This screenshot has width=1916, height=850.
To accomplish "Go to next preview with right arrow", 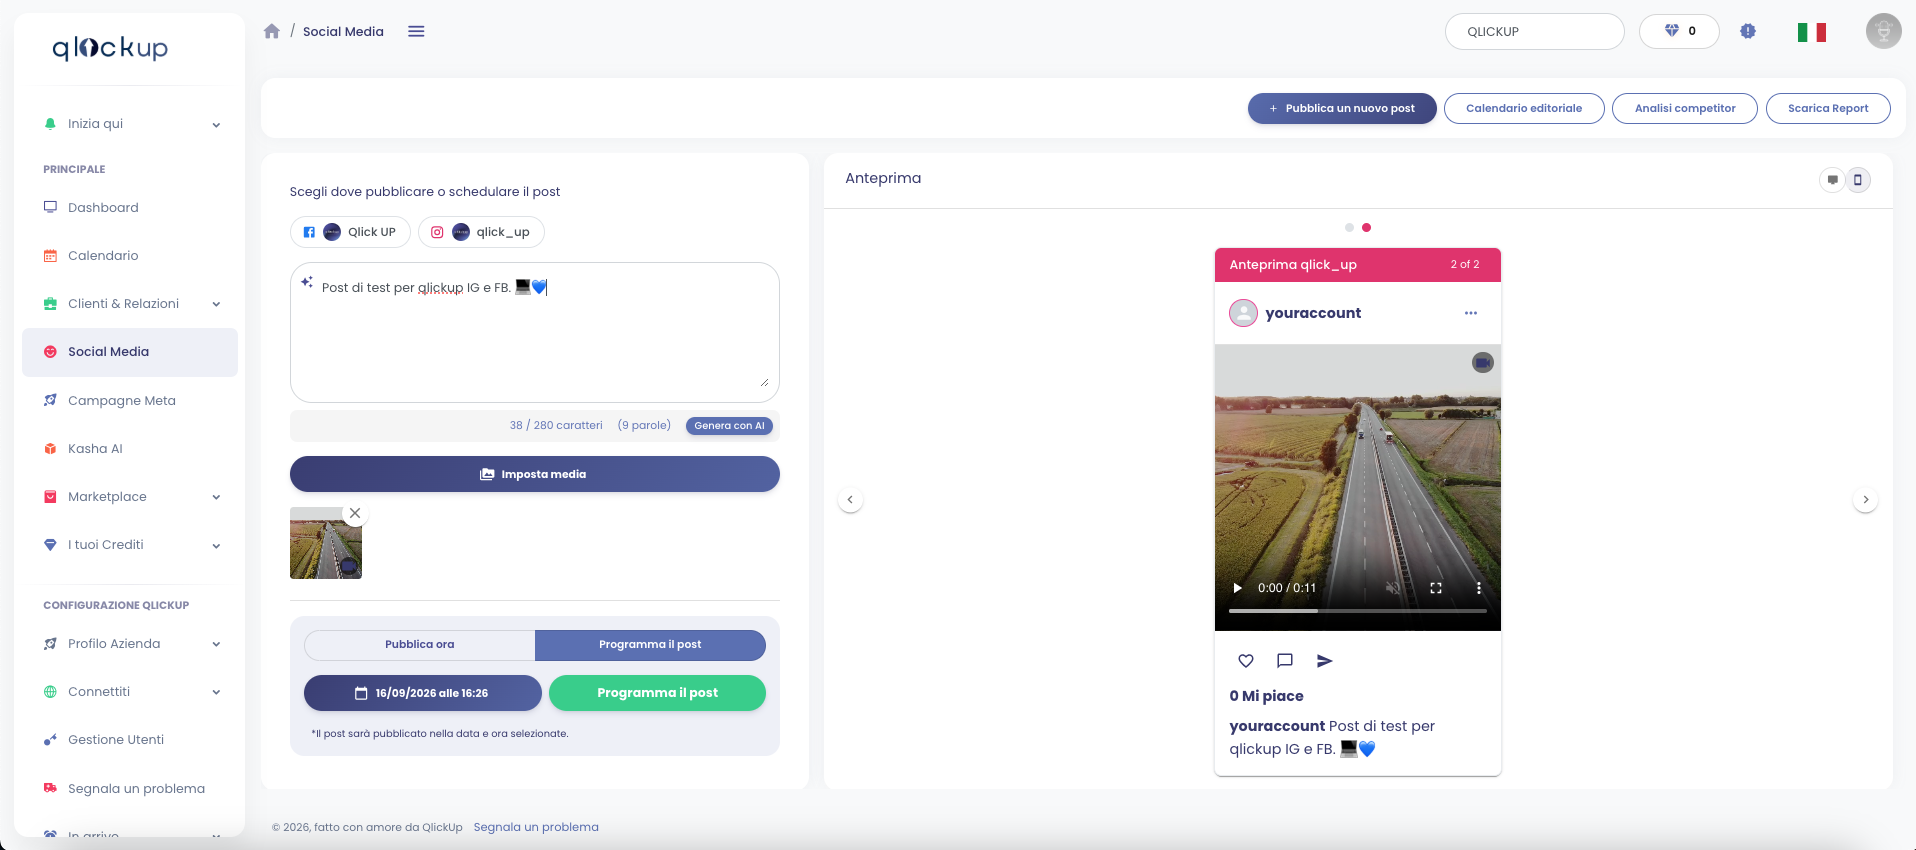I will (x=1865, y=499).
